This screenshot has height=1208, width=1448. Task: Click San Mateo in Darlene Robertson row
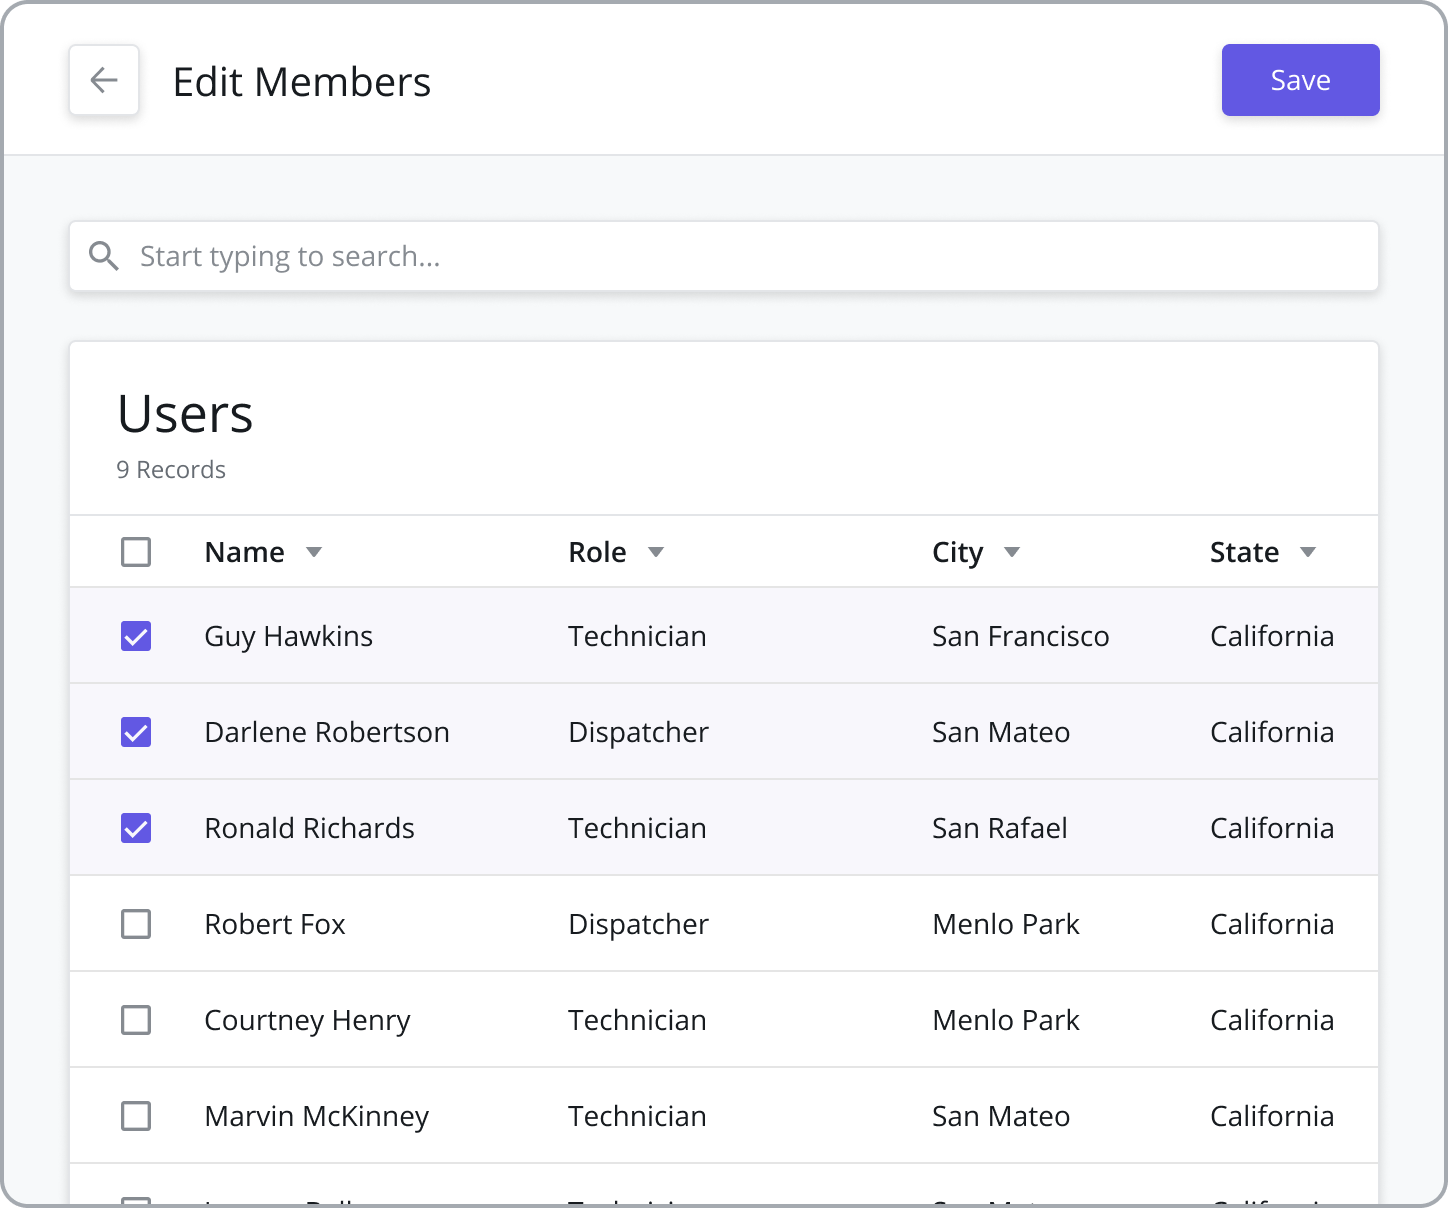[1001, 732]
